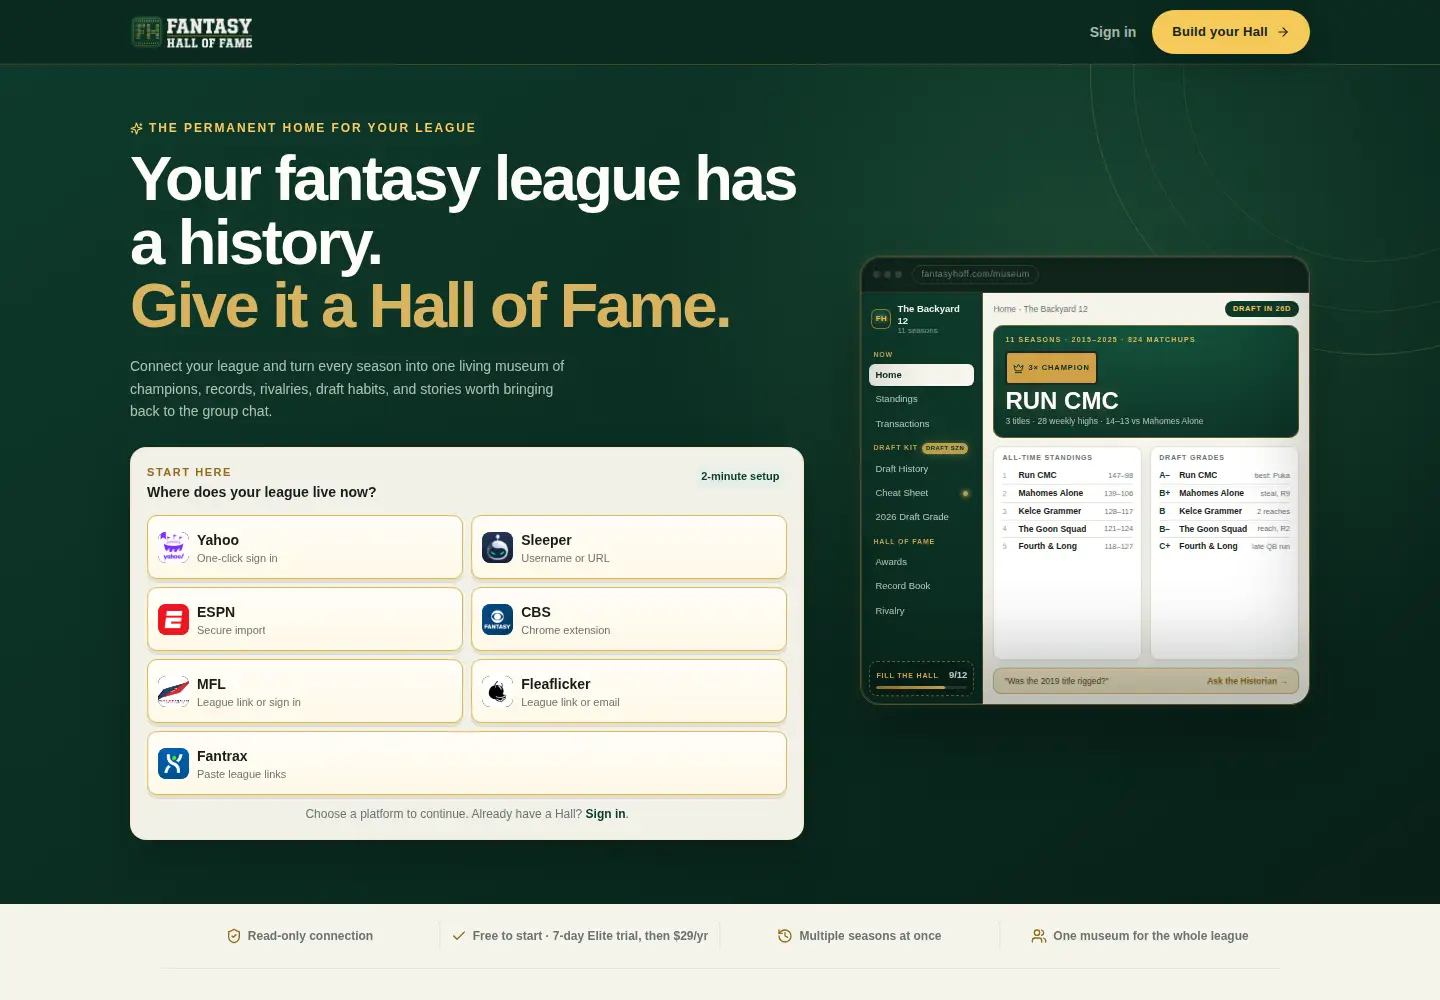Viewport: 1440px width, 1000px height.
Task: Open Rivalry in museum sidebar
Action: tap(921, 611)
